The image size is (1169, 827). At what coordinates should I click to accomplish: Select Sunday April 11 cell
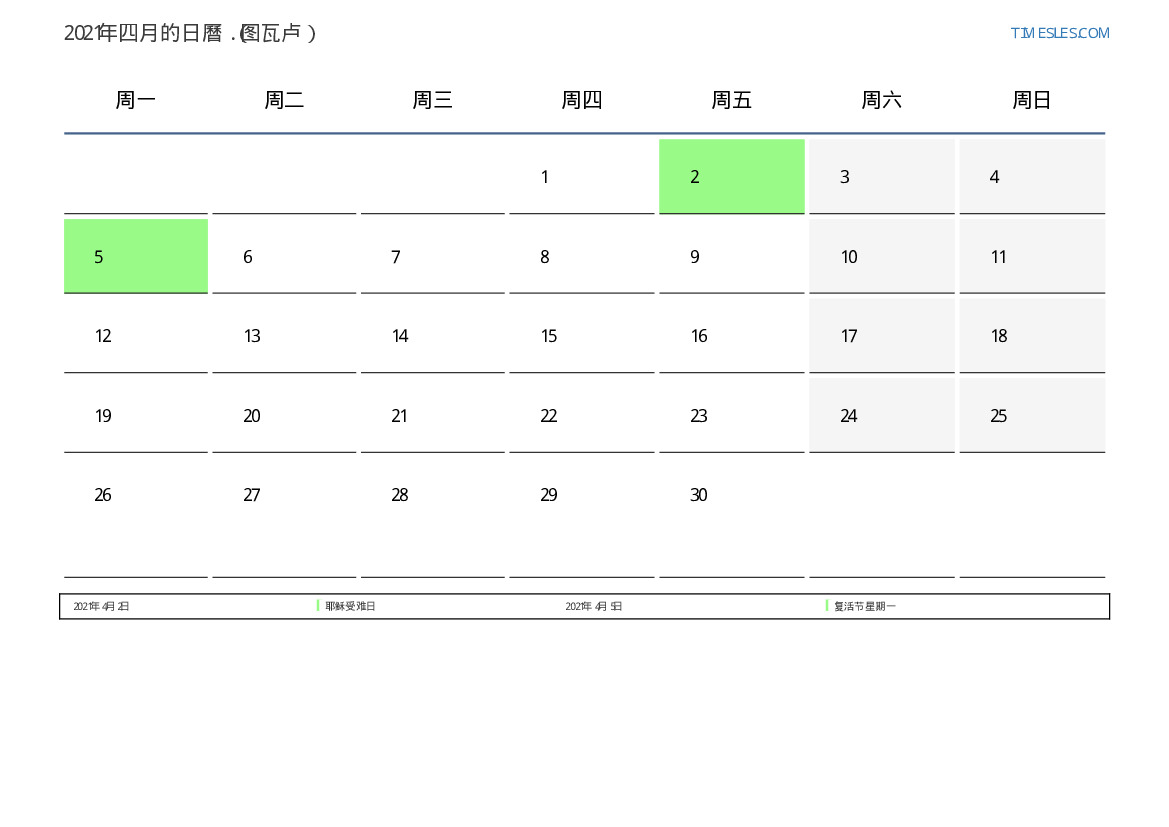click(1031, 256)
